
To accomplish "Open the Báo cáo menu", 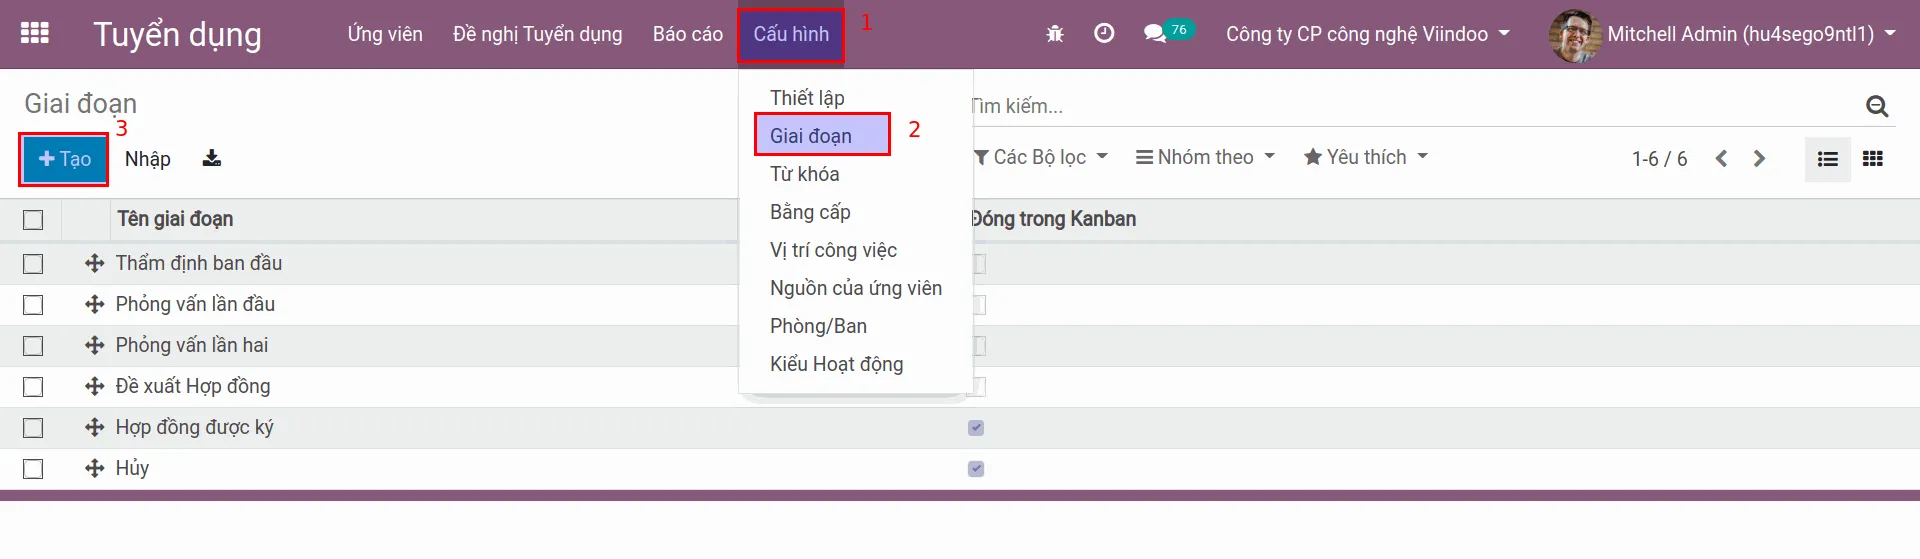I will click(x=688, y=34).
